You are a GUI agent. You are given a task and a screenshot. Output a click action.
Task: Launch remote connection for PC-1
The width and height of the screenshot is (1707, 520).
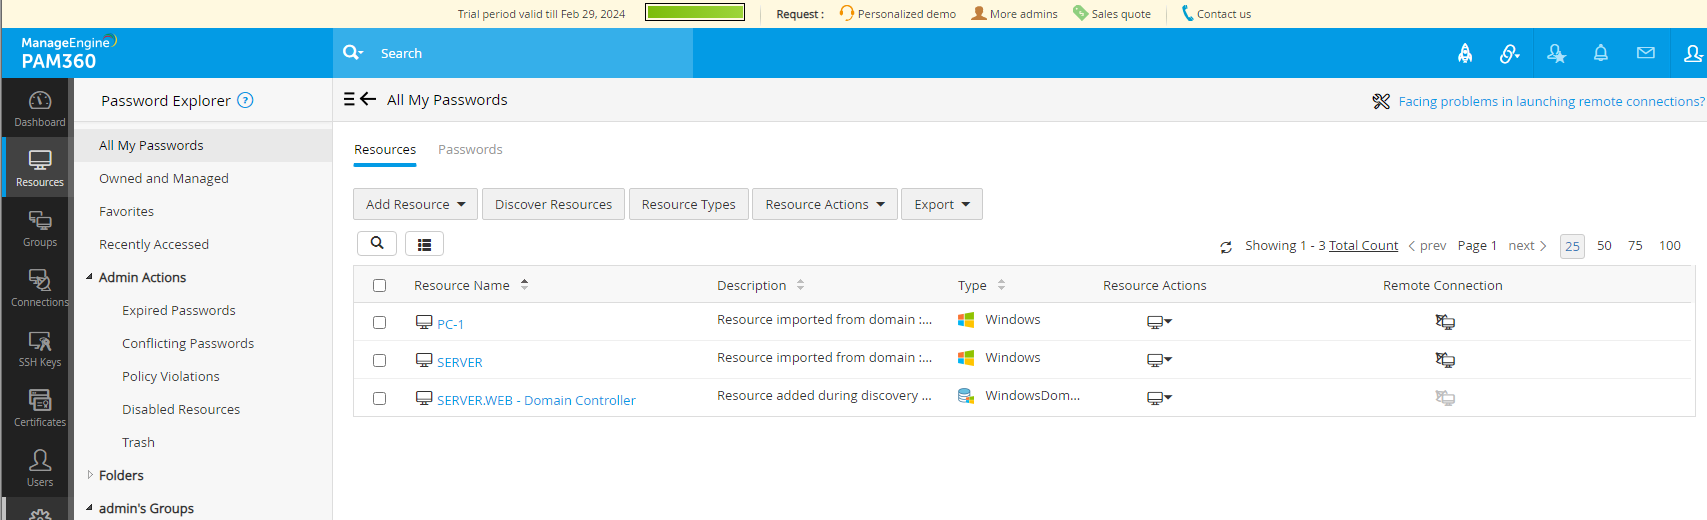[x=1445, y=322]
